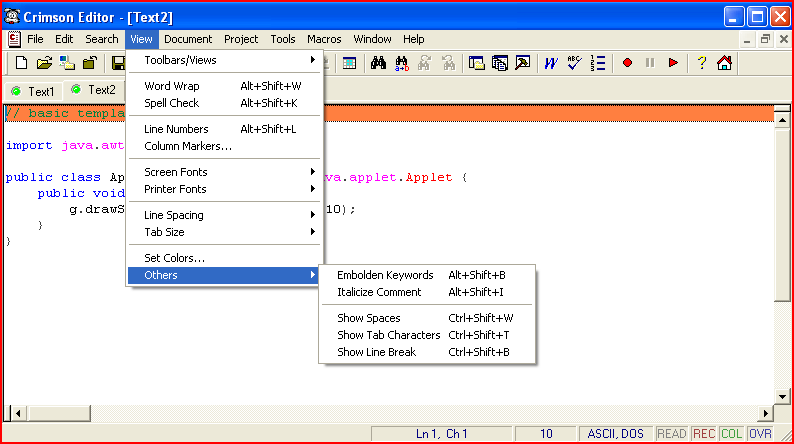Click the Close document toolbar icon
Screen dimensions: 794x444
pos(90,63)
